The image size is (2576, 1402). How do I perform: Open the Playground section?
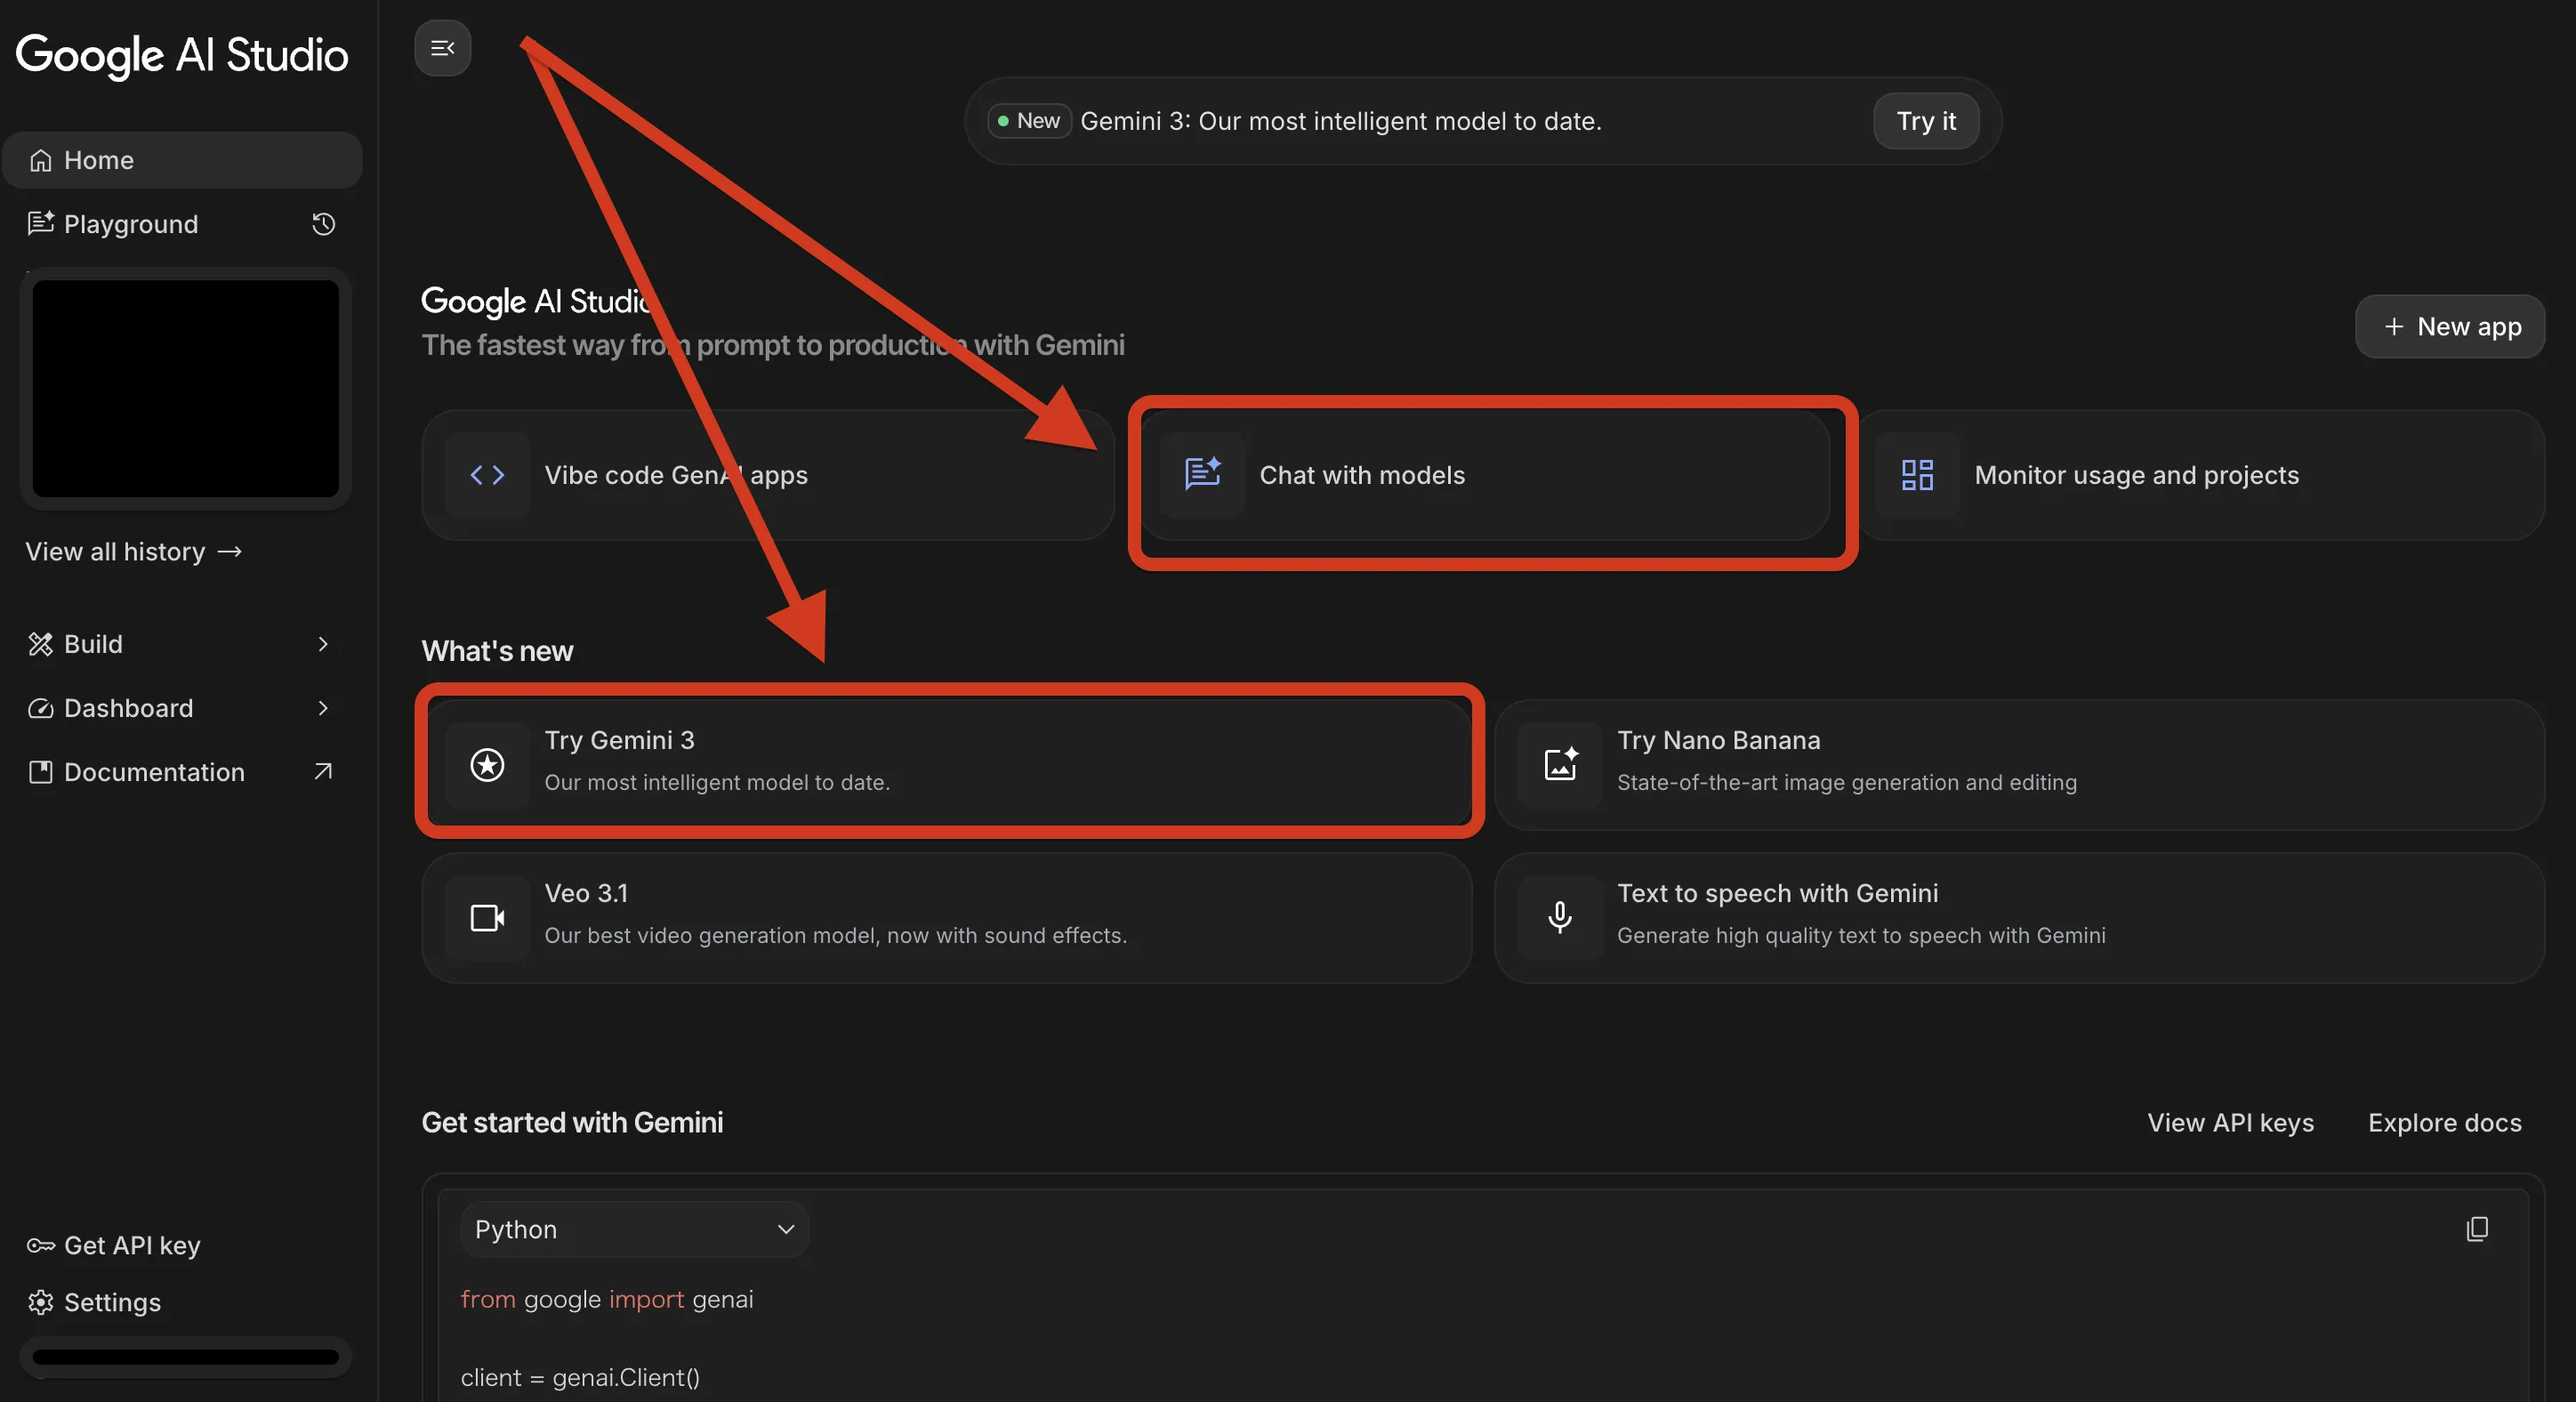(130, 224)
